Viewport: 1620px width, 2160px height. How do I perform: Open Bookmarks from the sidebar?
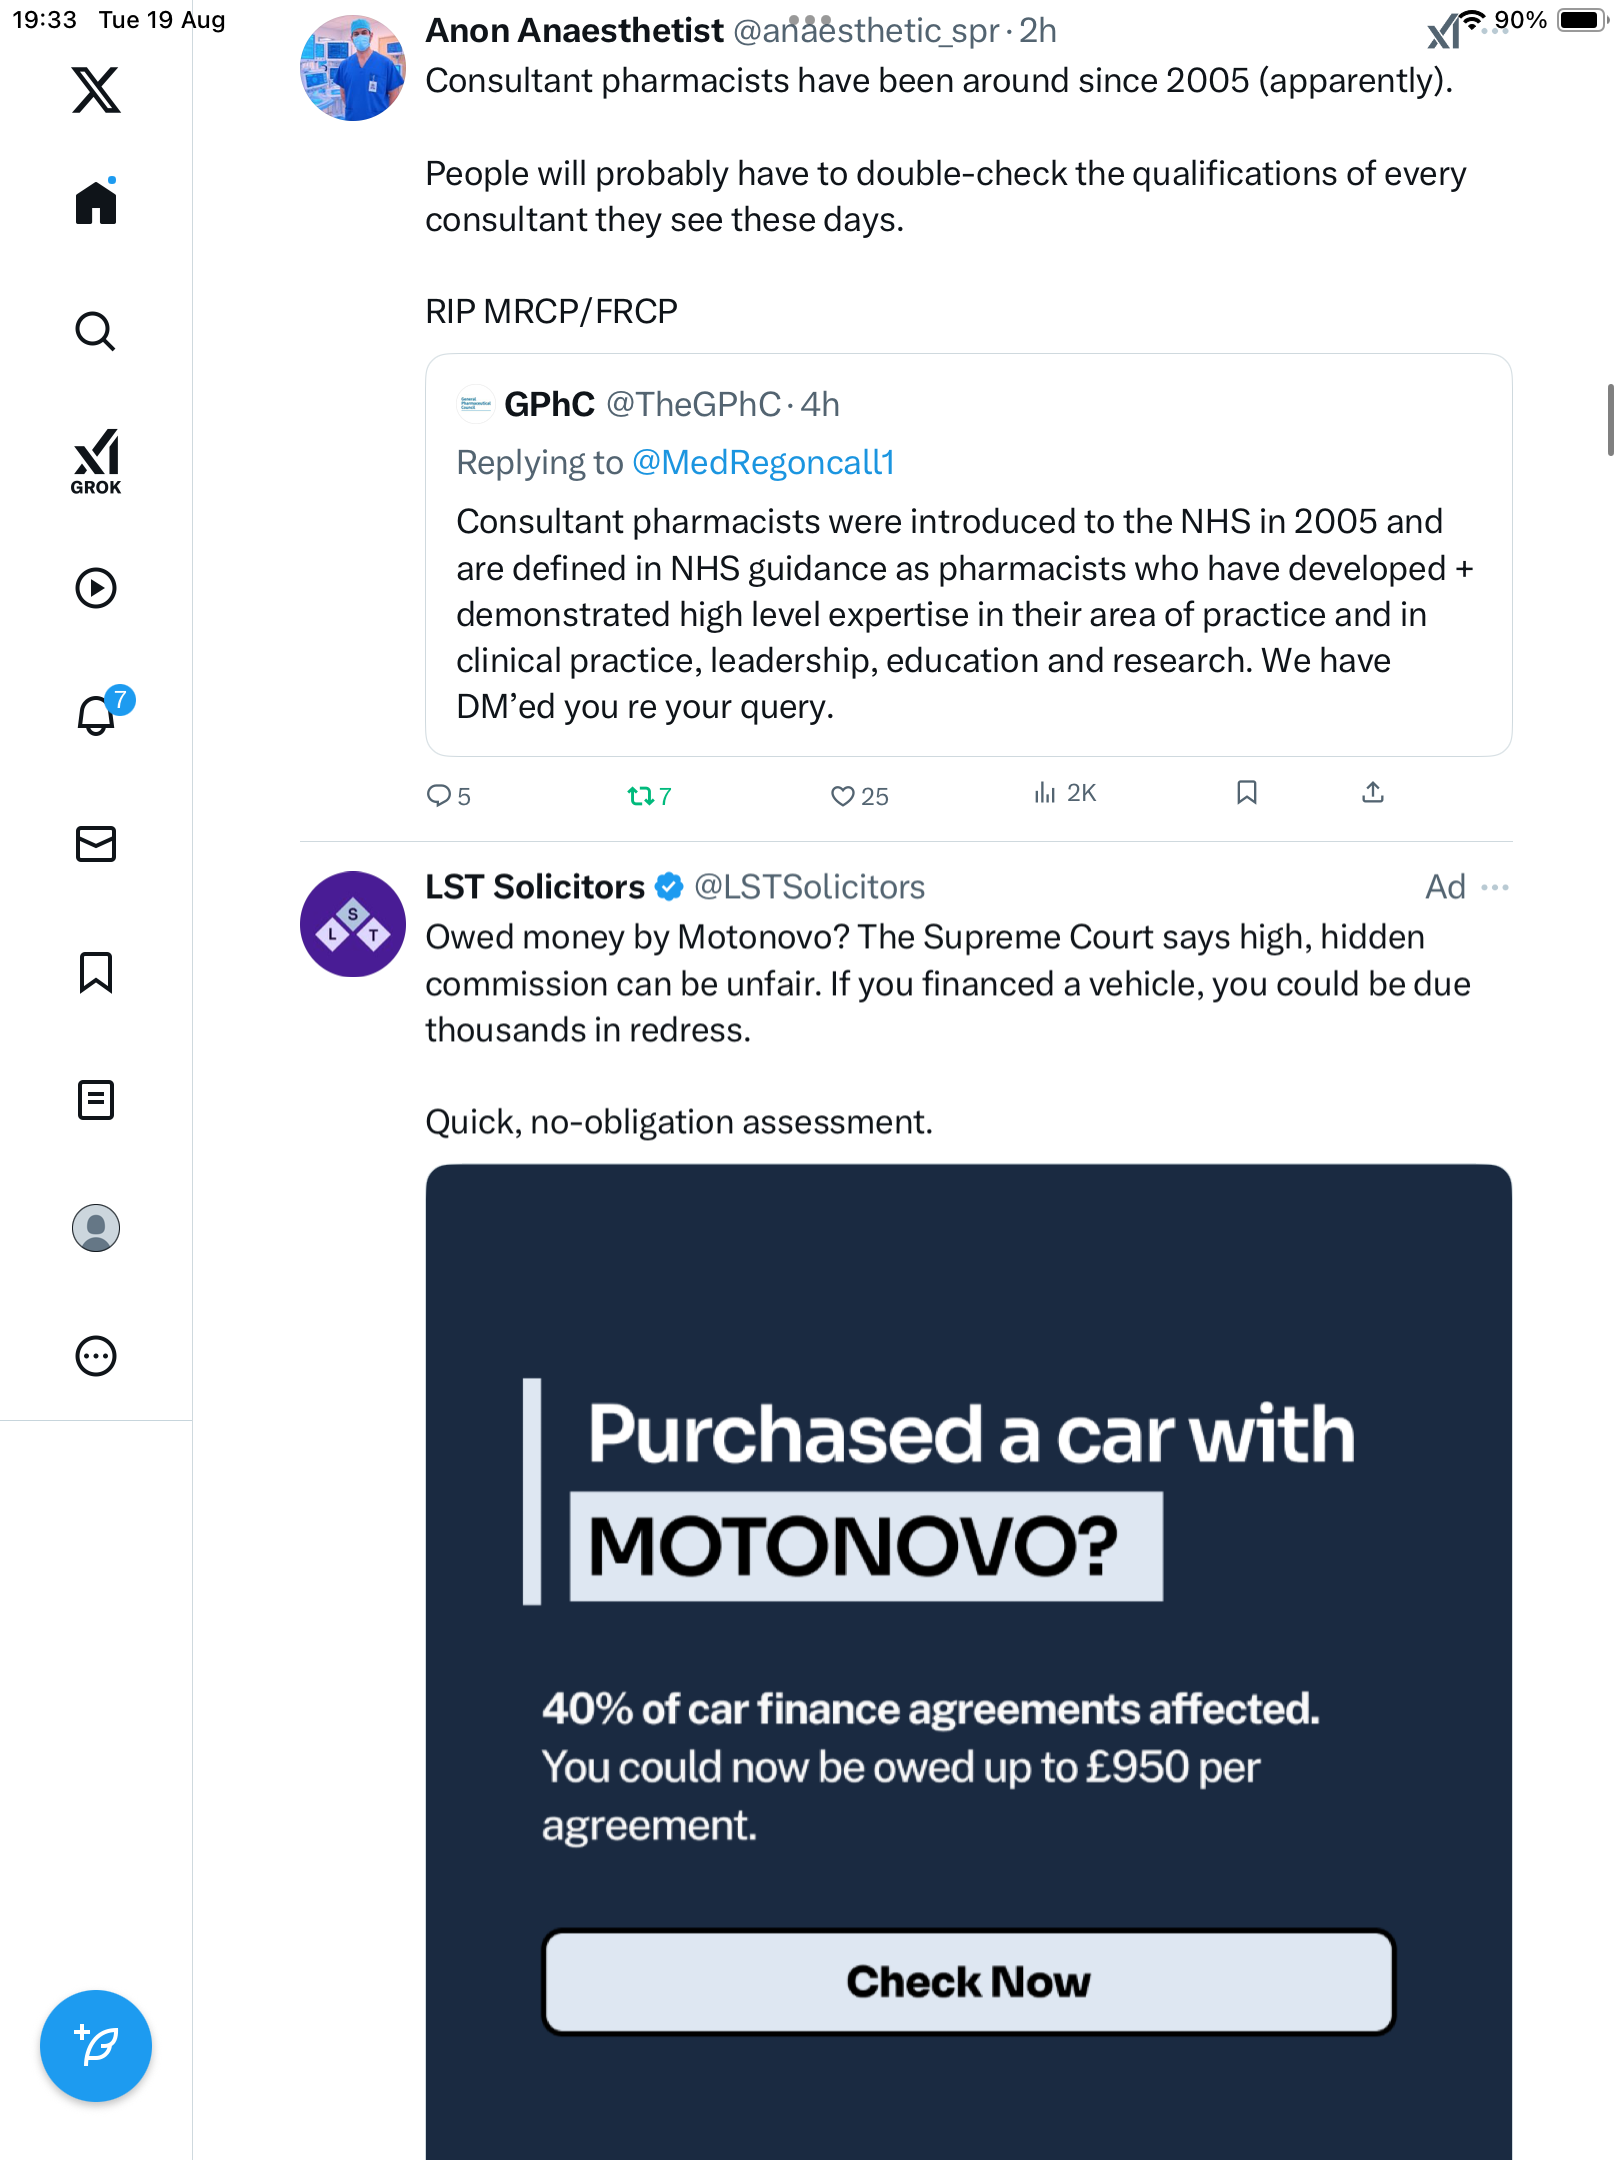pyautogui.click(x=96, y=972)
